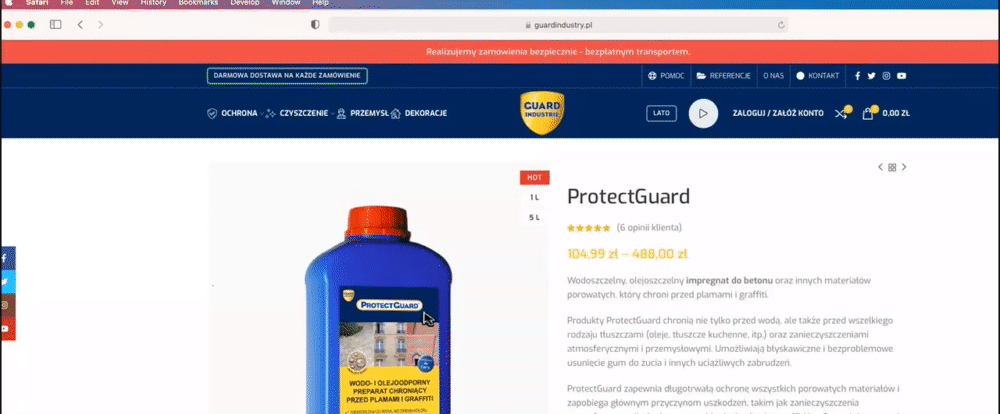Select the 1 L size option
This screenshot has width=1000, height=414.
pos(534,198)
